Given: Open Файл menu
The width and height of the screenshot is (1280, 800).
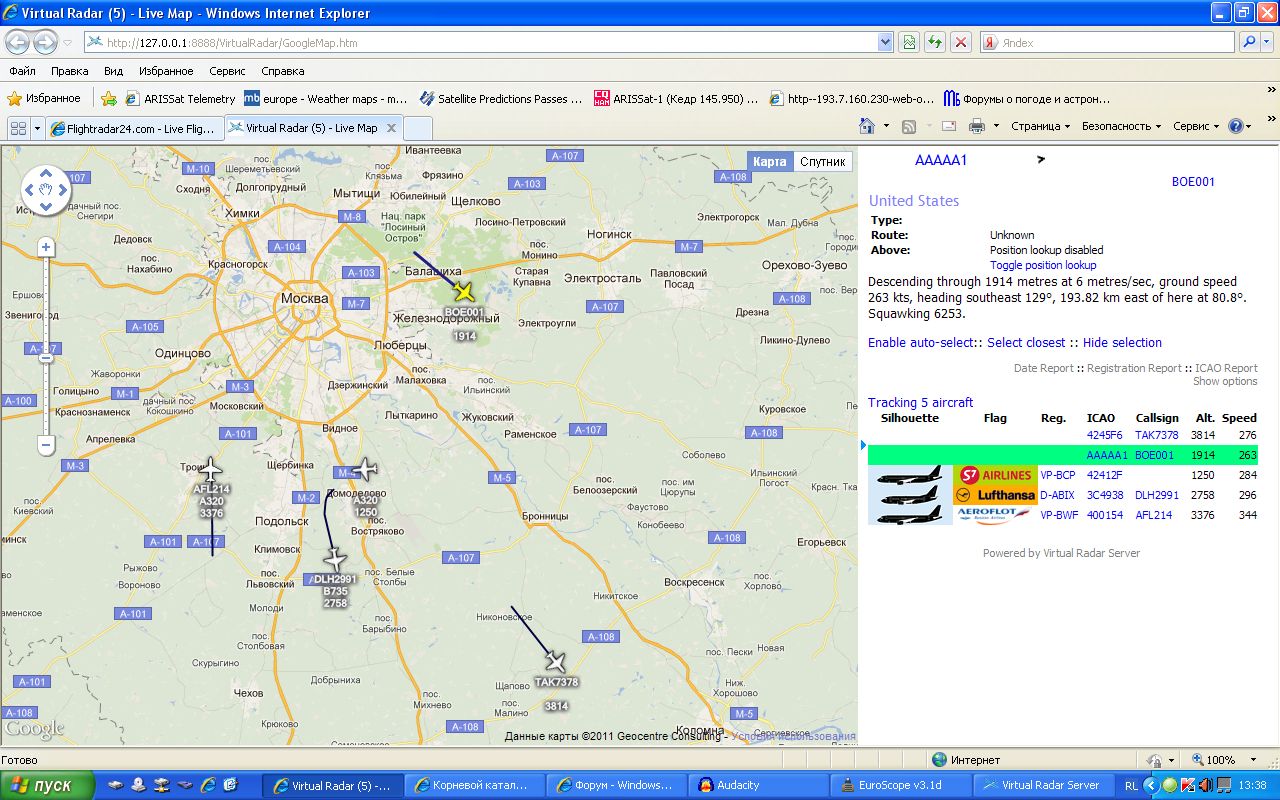Looking at the screenshot, I should tap(22, 71).
